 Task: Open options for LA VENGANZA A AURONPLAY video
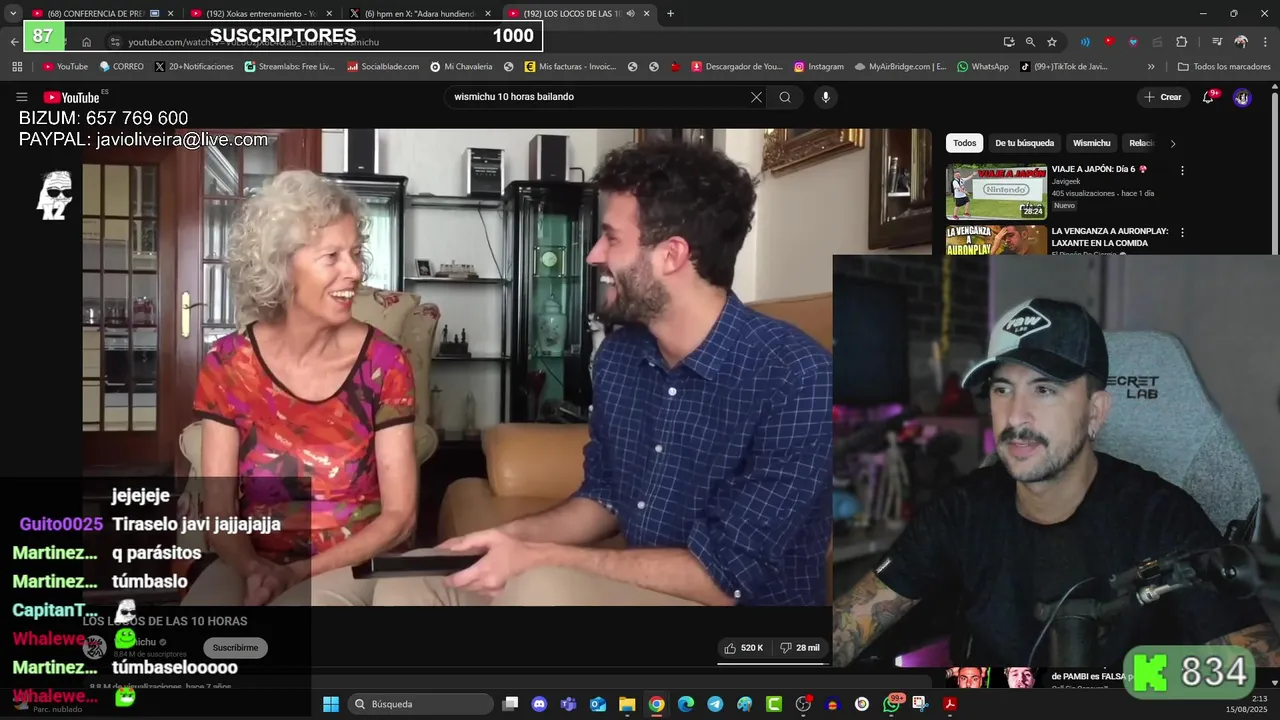click(x=1182, y=232)
